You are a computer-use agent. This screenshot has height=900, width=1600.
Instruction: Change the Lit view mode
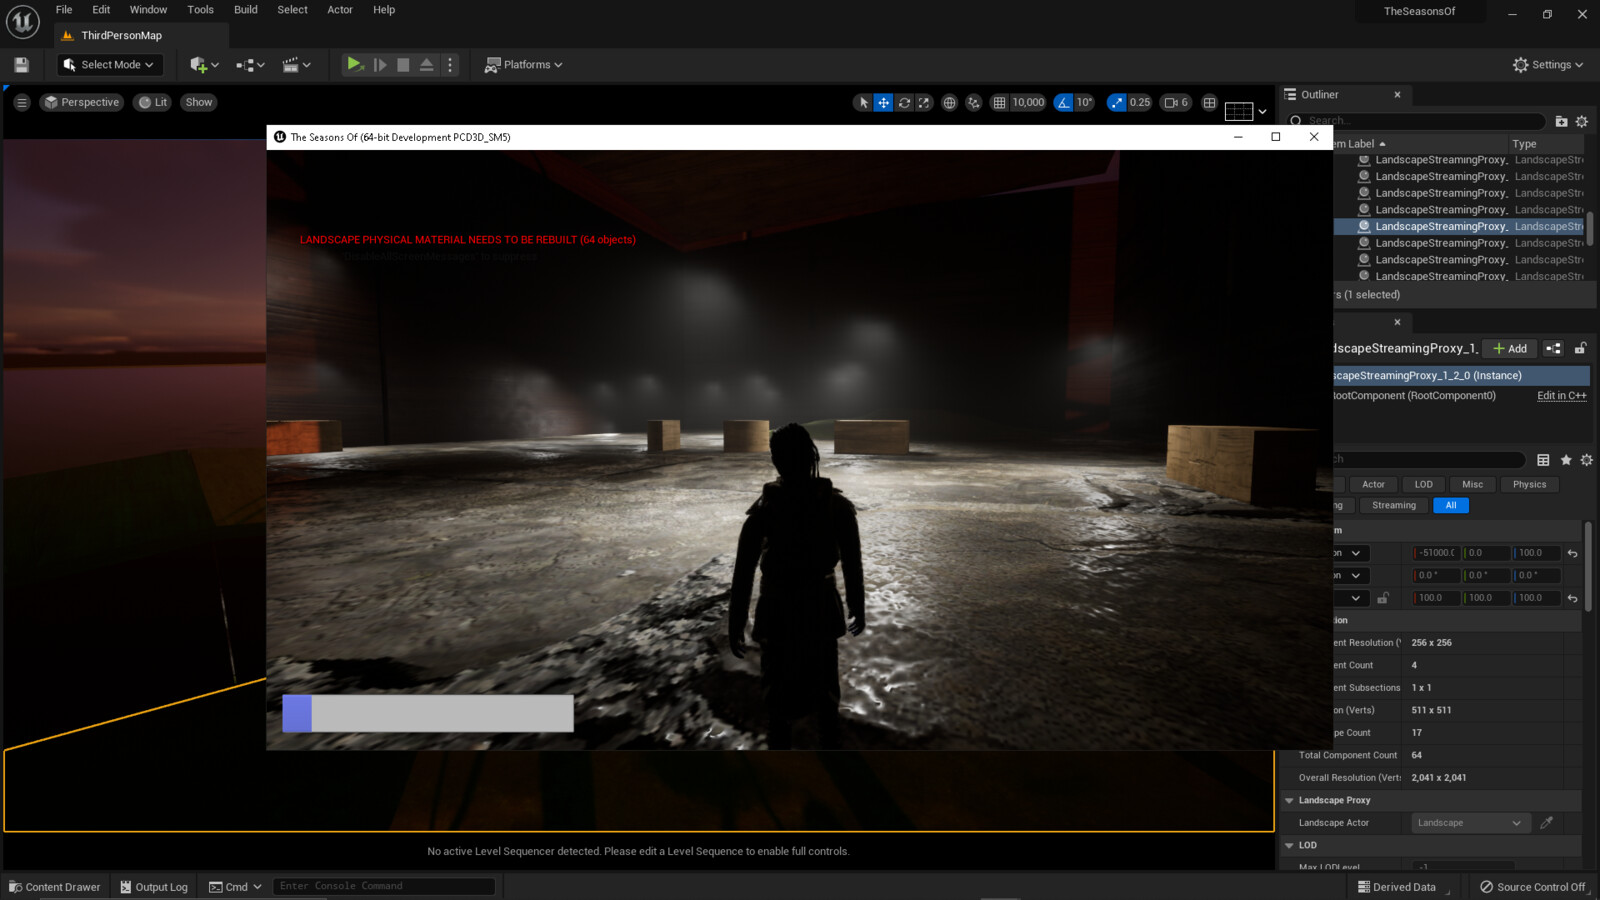[x=153, y=102]
